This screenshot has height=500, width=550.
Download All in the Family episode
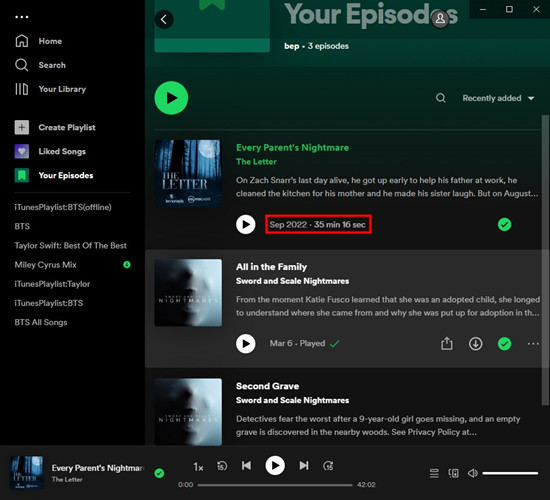pyautogui.click(x=476, y=344)
